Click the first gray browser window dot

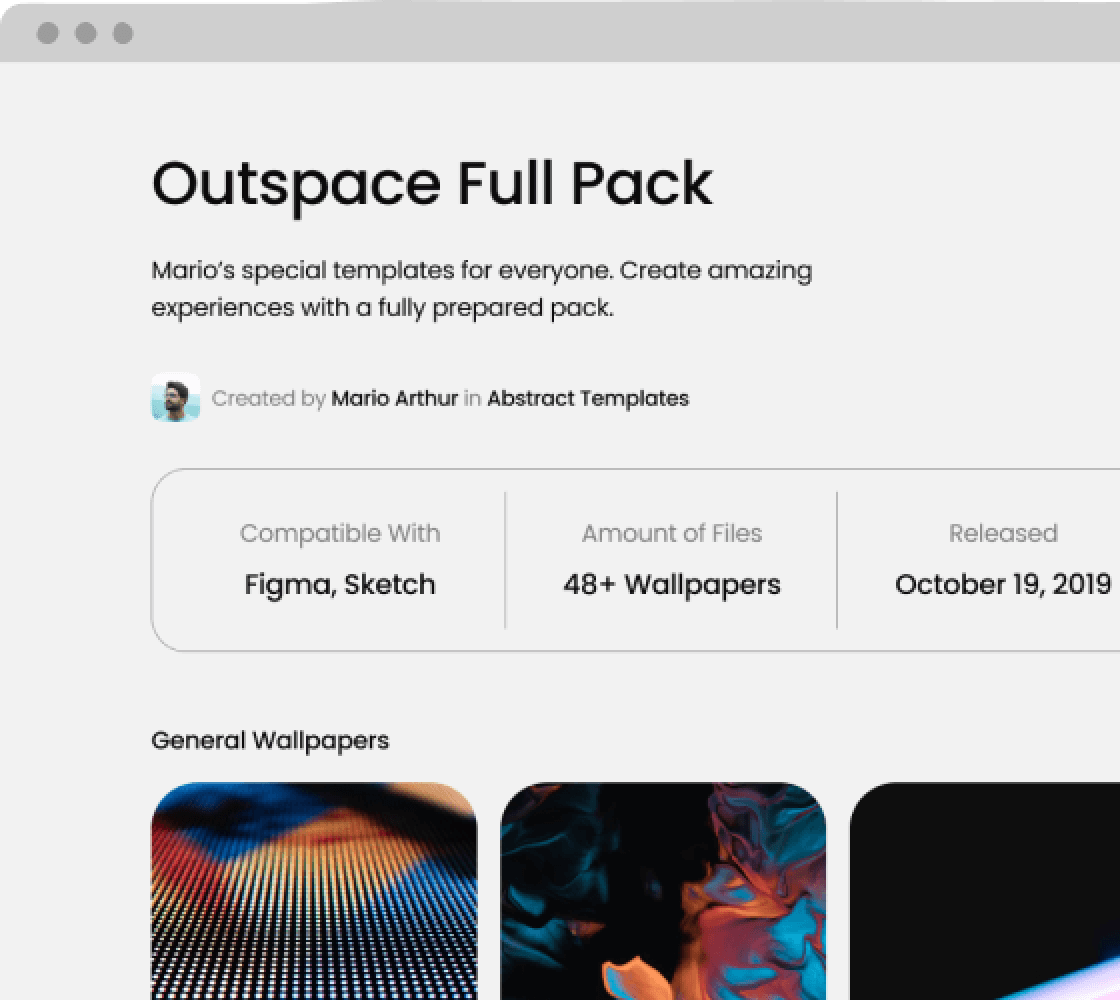47,32
